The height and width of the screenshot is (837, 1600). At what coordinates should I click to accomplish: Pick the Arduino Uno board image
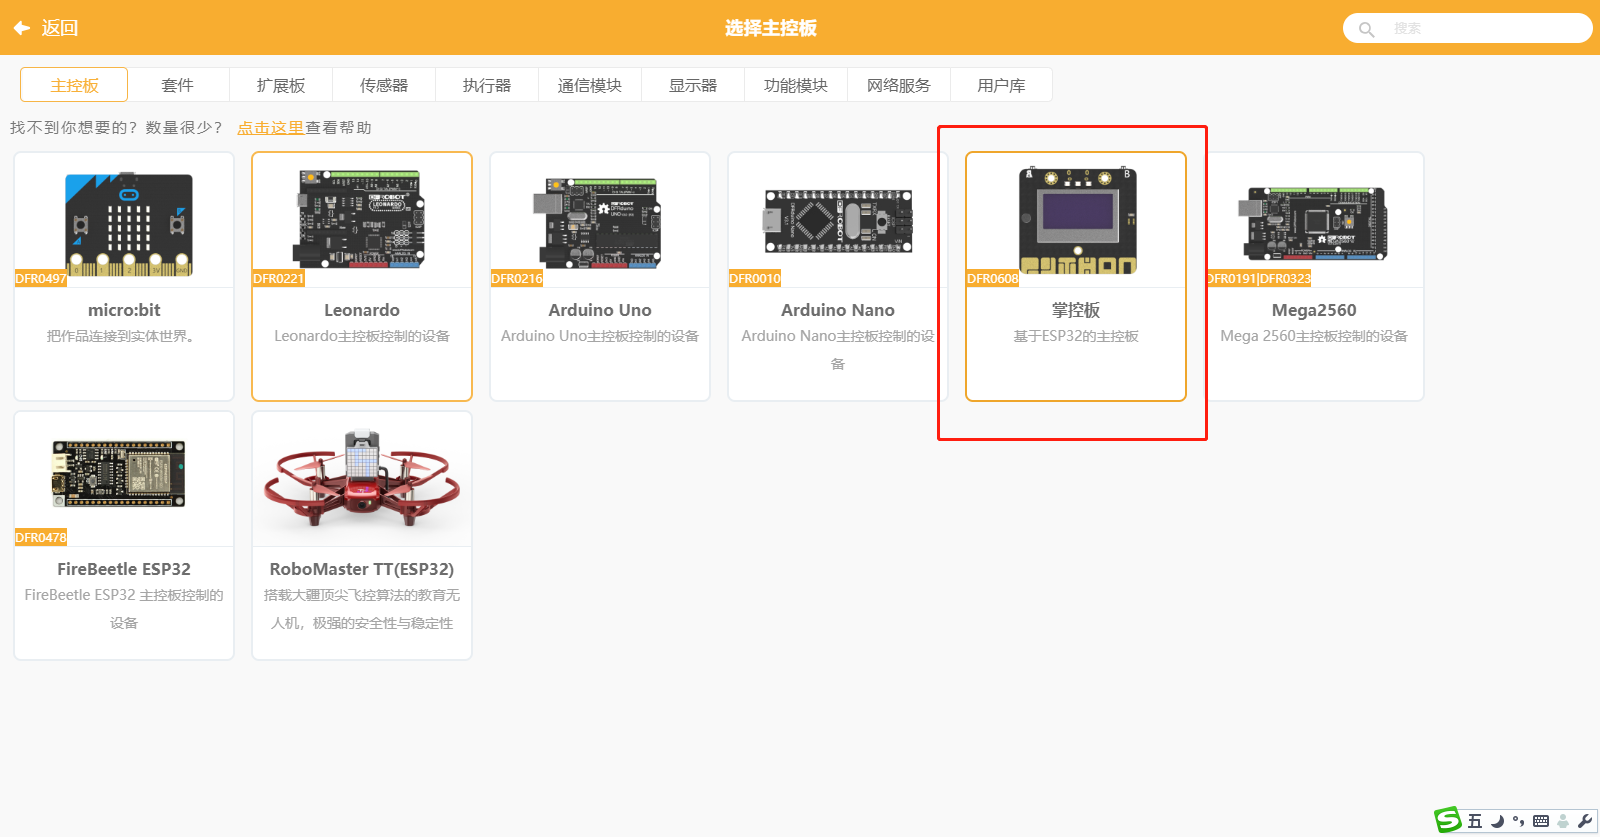pyautogui.click(x=597, y=223)
